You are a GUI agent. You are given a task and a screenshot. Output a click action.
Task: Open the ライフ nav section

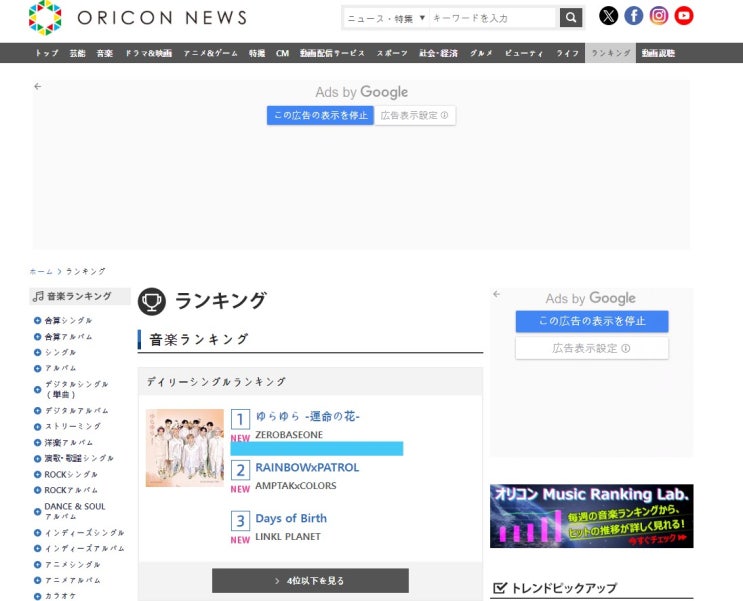[x=568, y=53]
